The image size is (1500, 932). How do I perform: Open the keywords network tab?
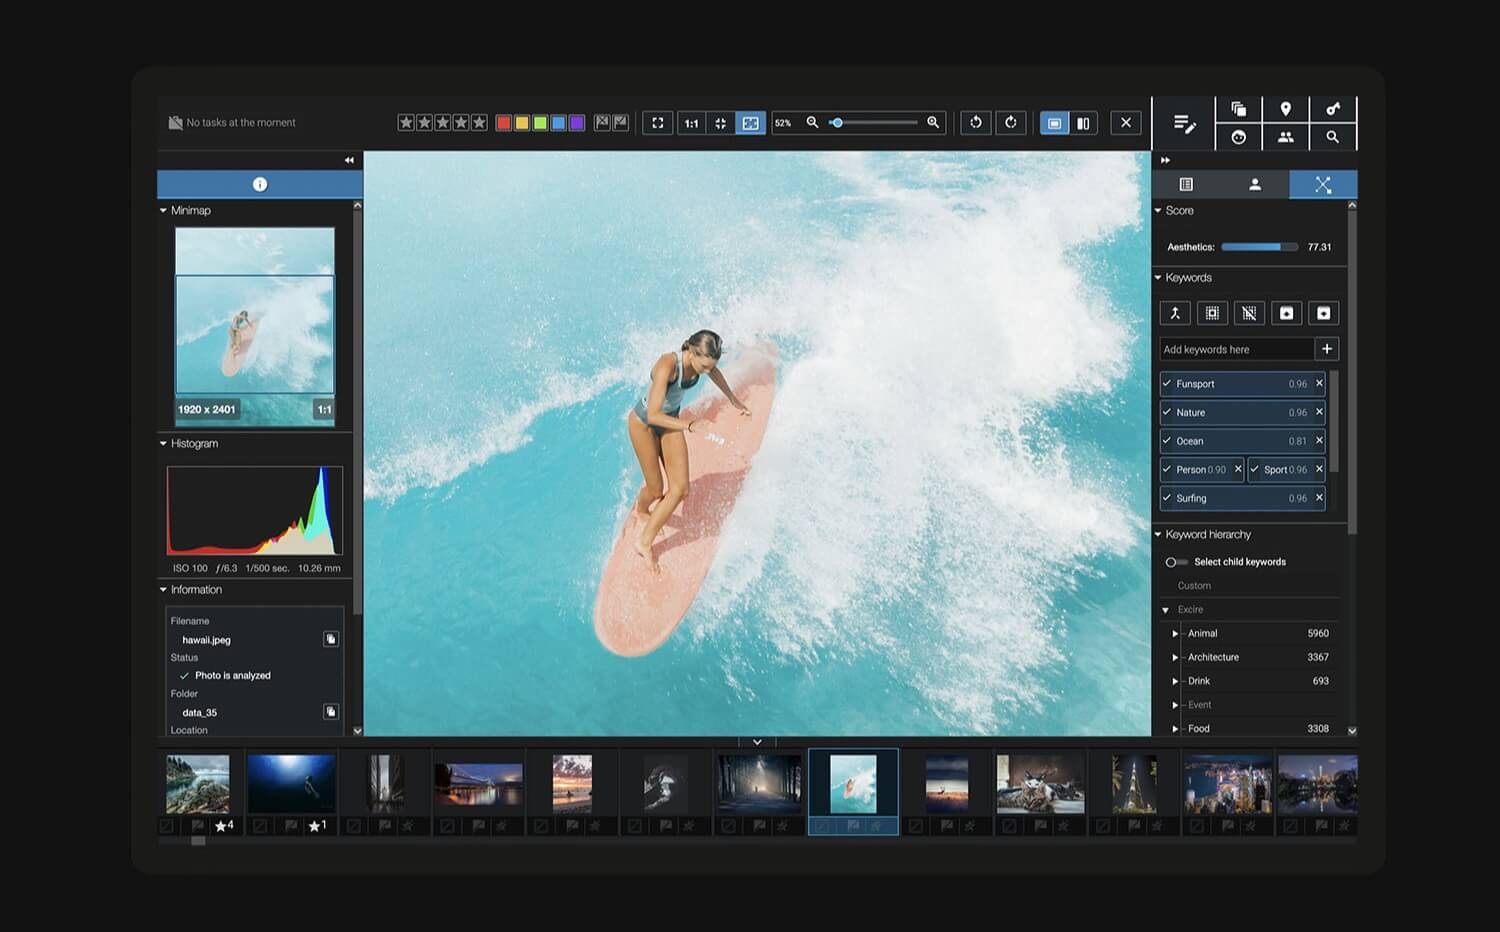(1323, 184)
